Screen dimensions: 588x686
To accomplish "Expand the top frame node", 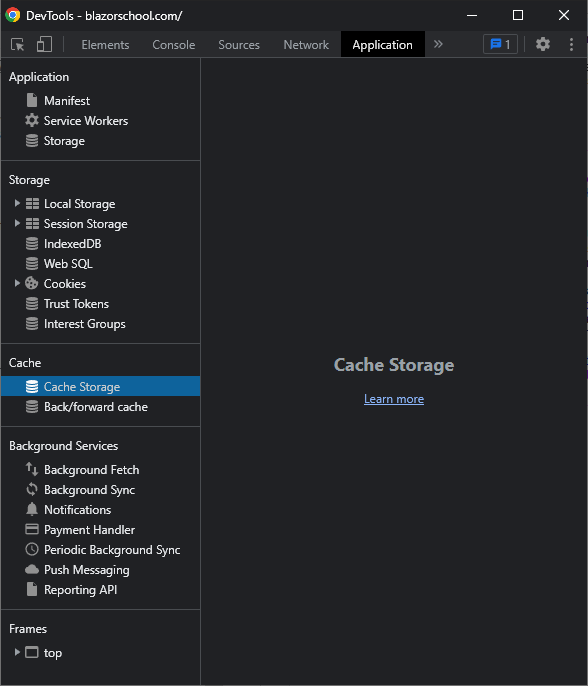I will [17, 652].
